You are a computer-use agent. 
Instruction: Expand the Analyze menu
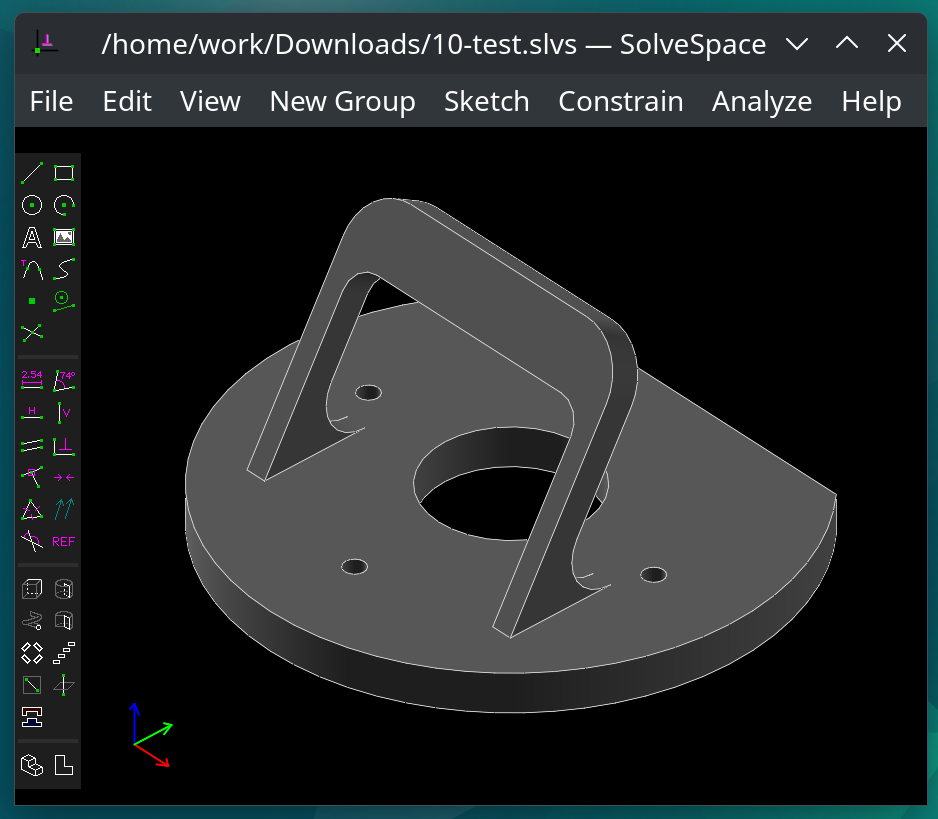point(761,101)
